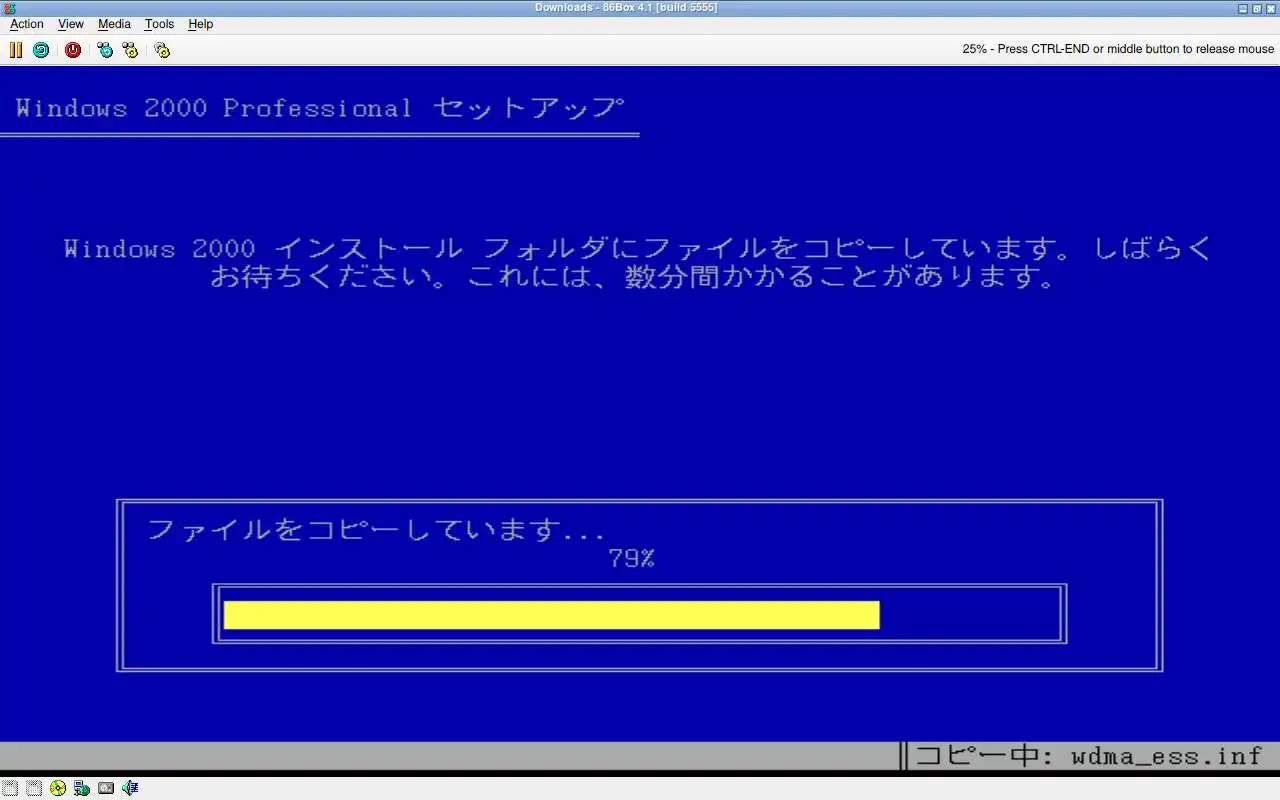Open machine settings via the gear toolbar icon

162,50
